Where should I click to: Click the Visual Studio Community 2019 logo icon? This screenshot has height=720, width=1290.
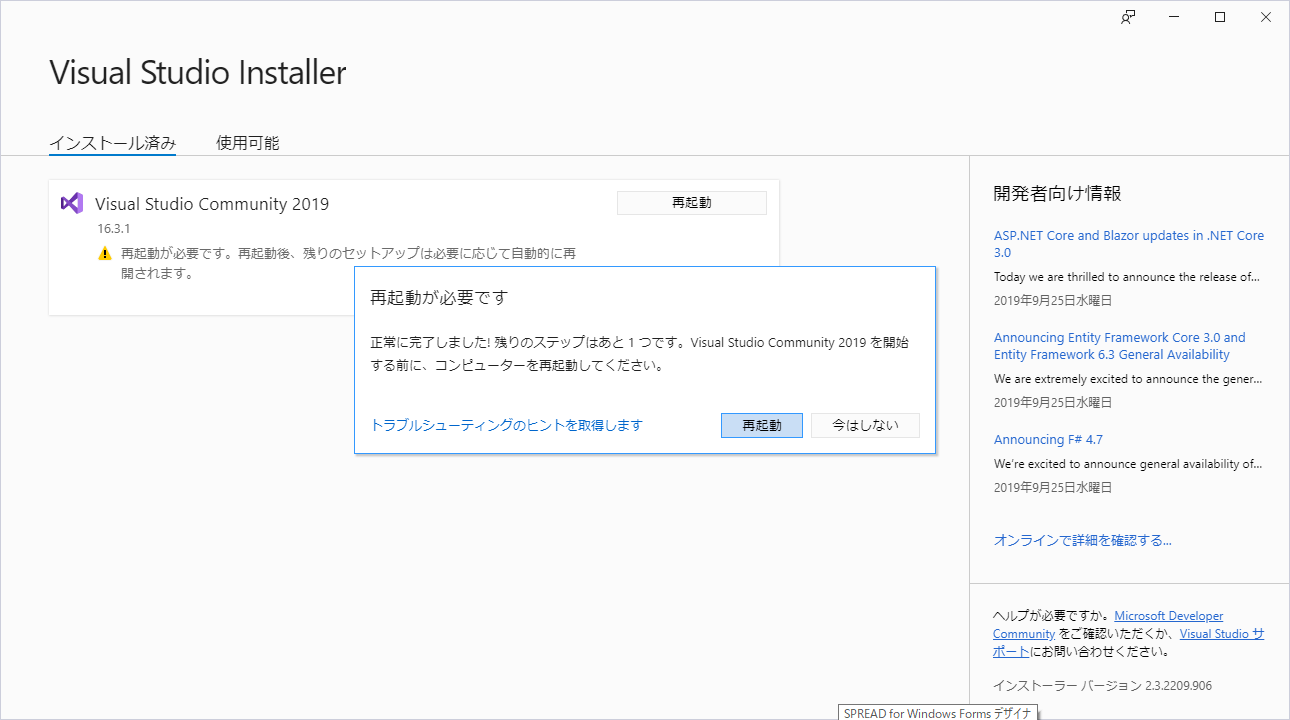[x=71, y=203]
